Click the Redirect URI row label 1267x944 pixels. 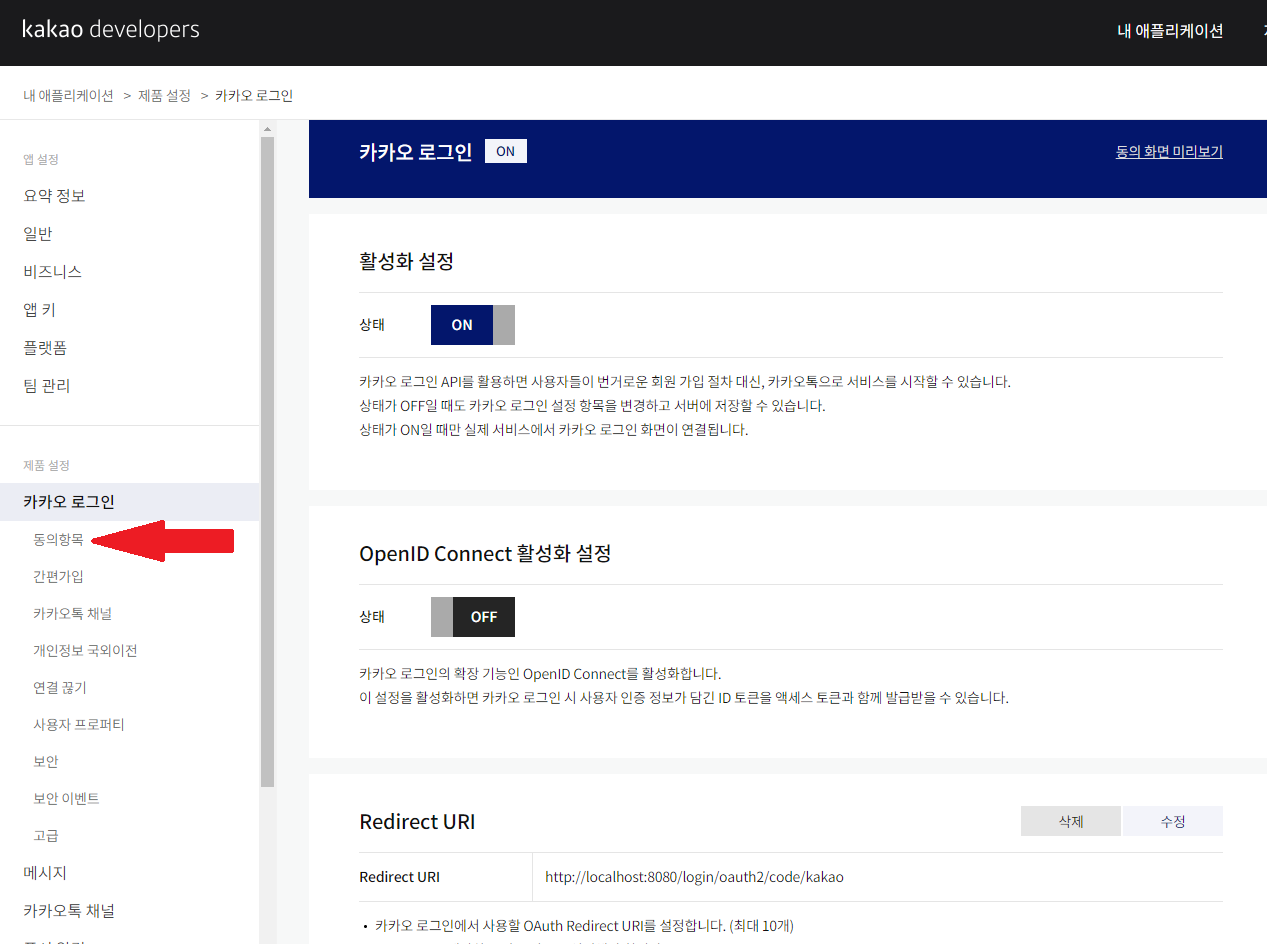[399, 877]
